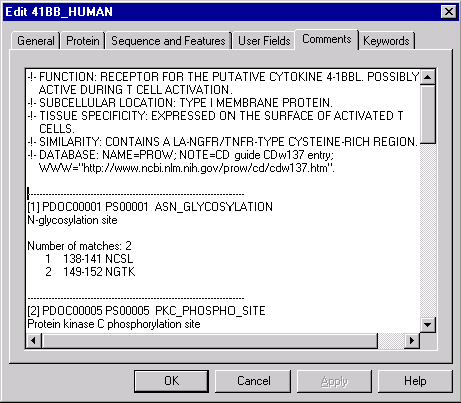
Task: Select the Comments tab
Action: click(327, 39)
